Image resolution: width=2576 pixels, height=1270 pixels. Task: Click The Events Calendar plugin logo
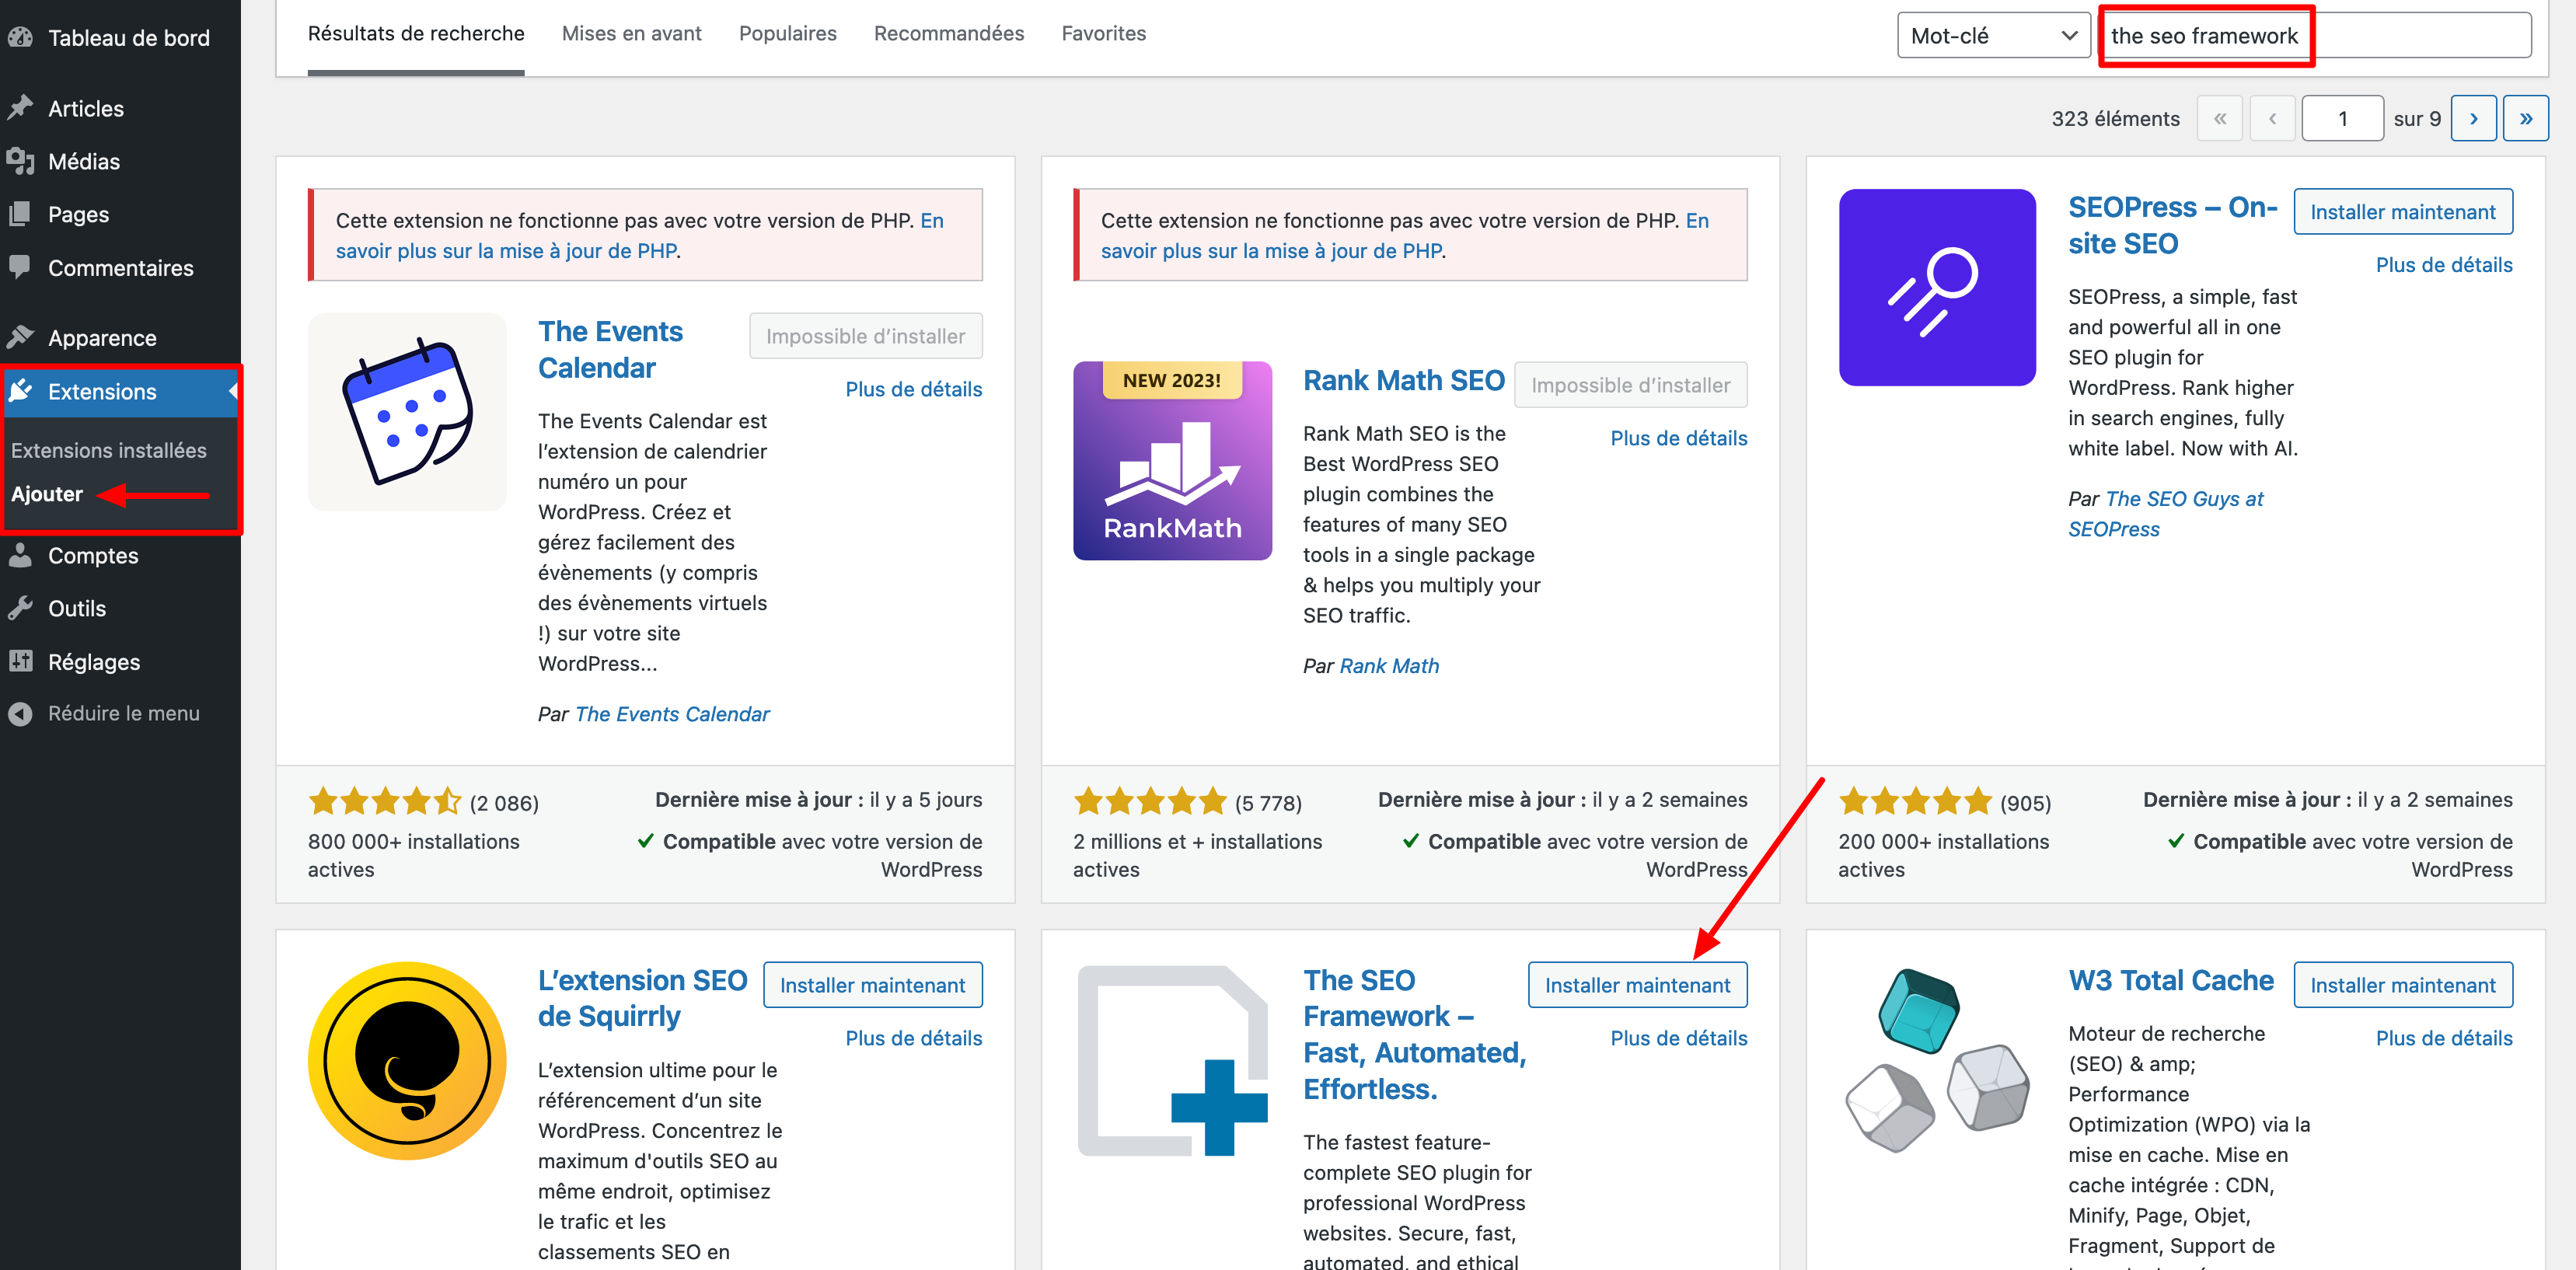(406, 411)
